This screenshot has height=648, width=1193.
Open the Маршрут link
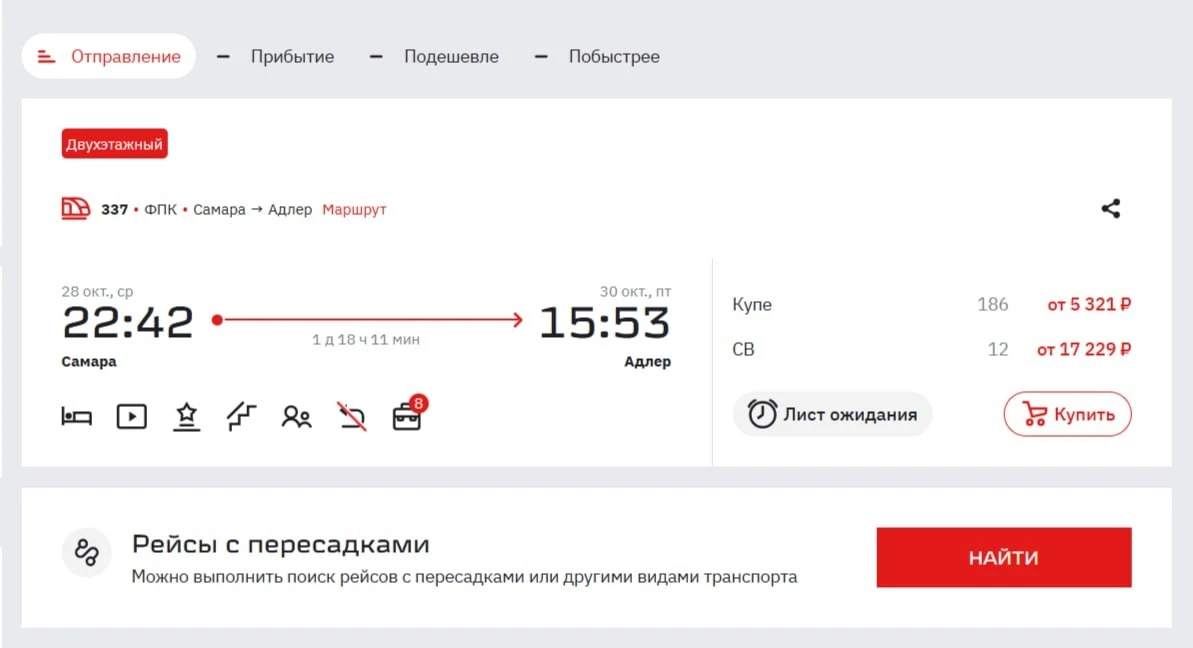pos(355,209)
